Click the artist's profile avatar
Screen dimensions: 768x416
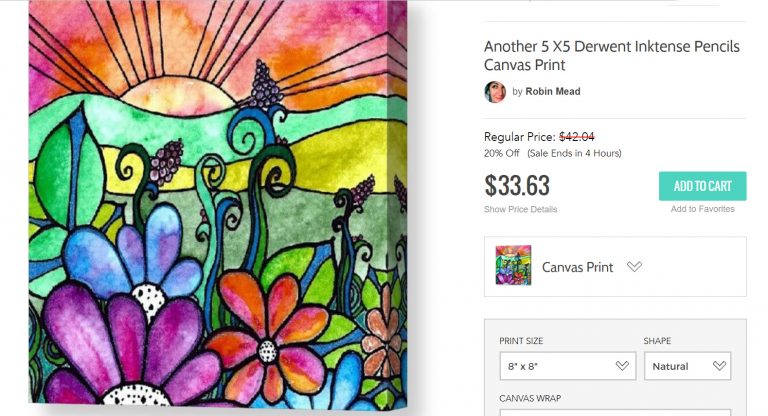495,91
